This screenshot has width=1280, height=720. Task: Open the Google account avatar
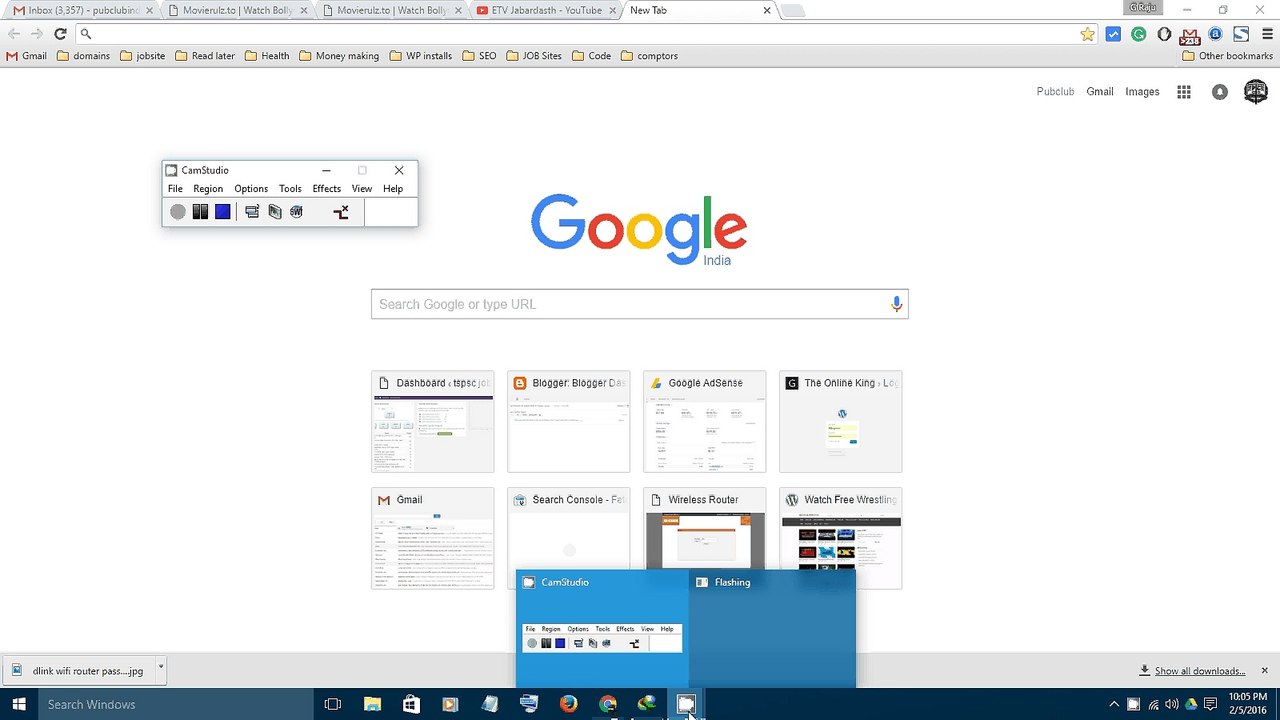click(x=1256, y=92)
